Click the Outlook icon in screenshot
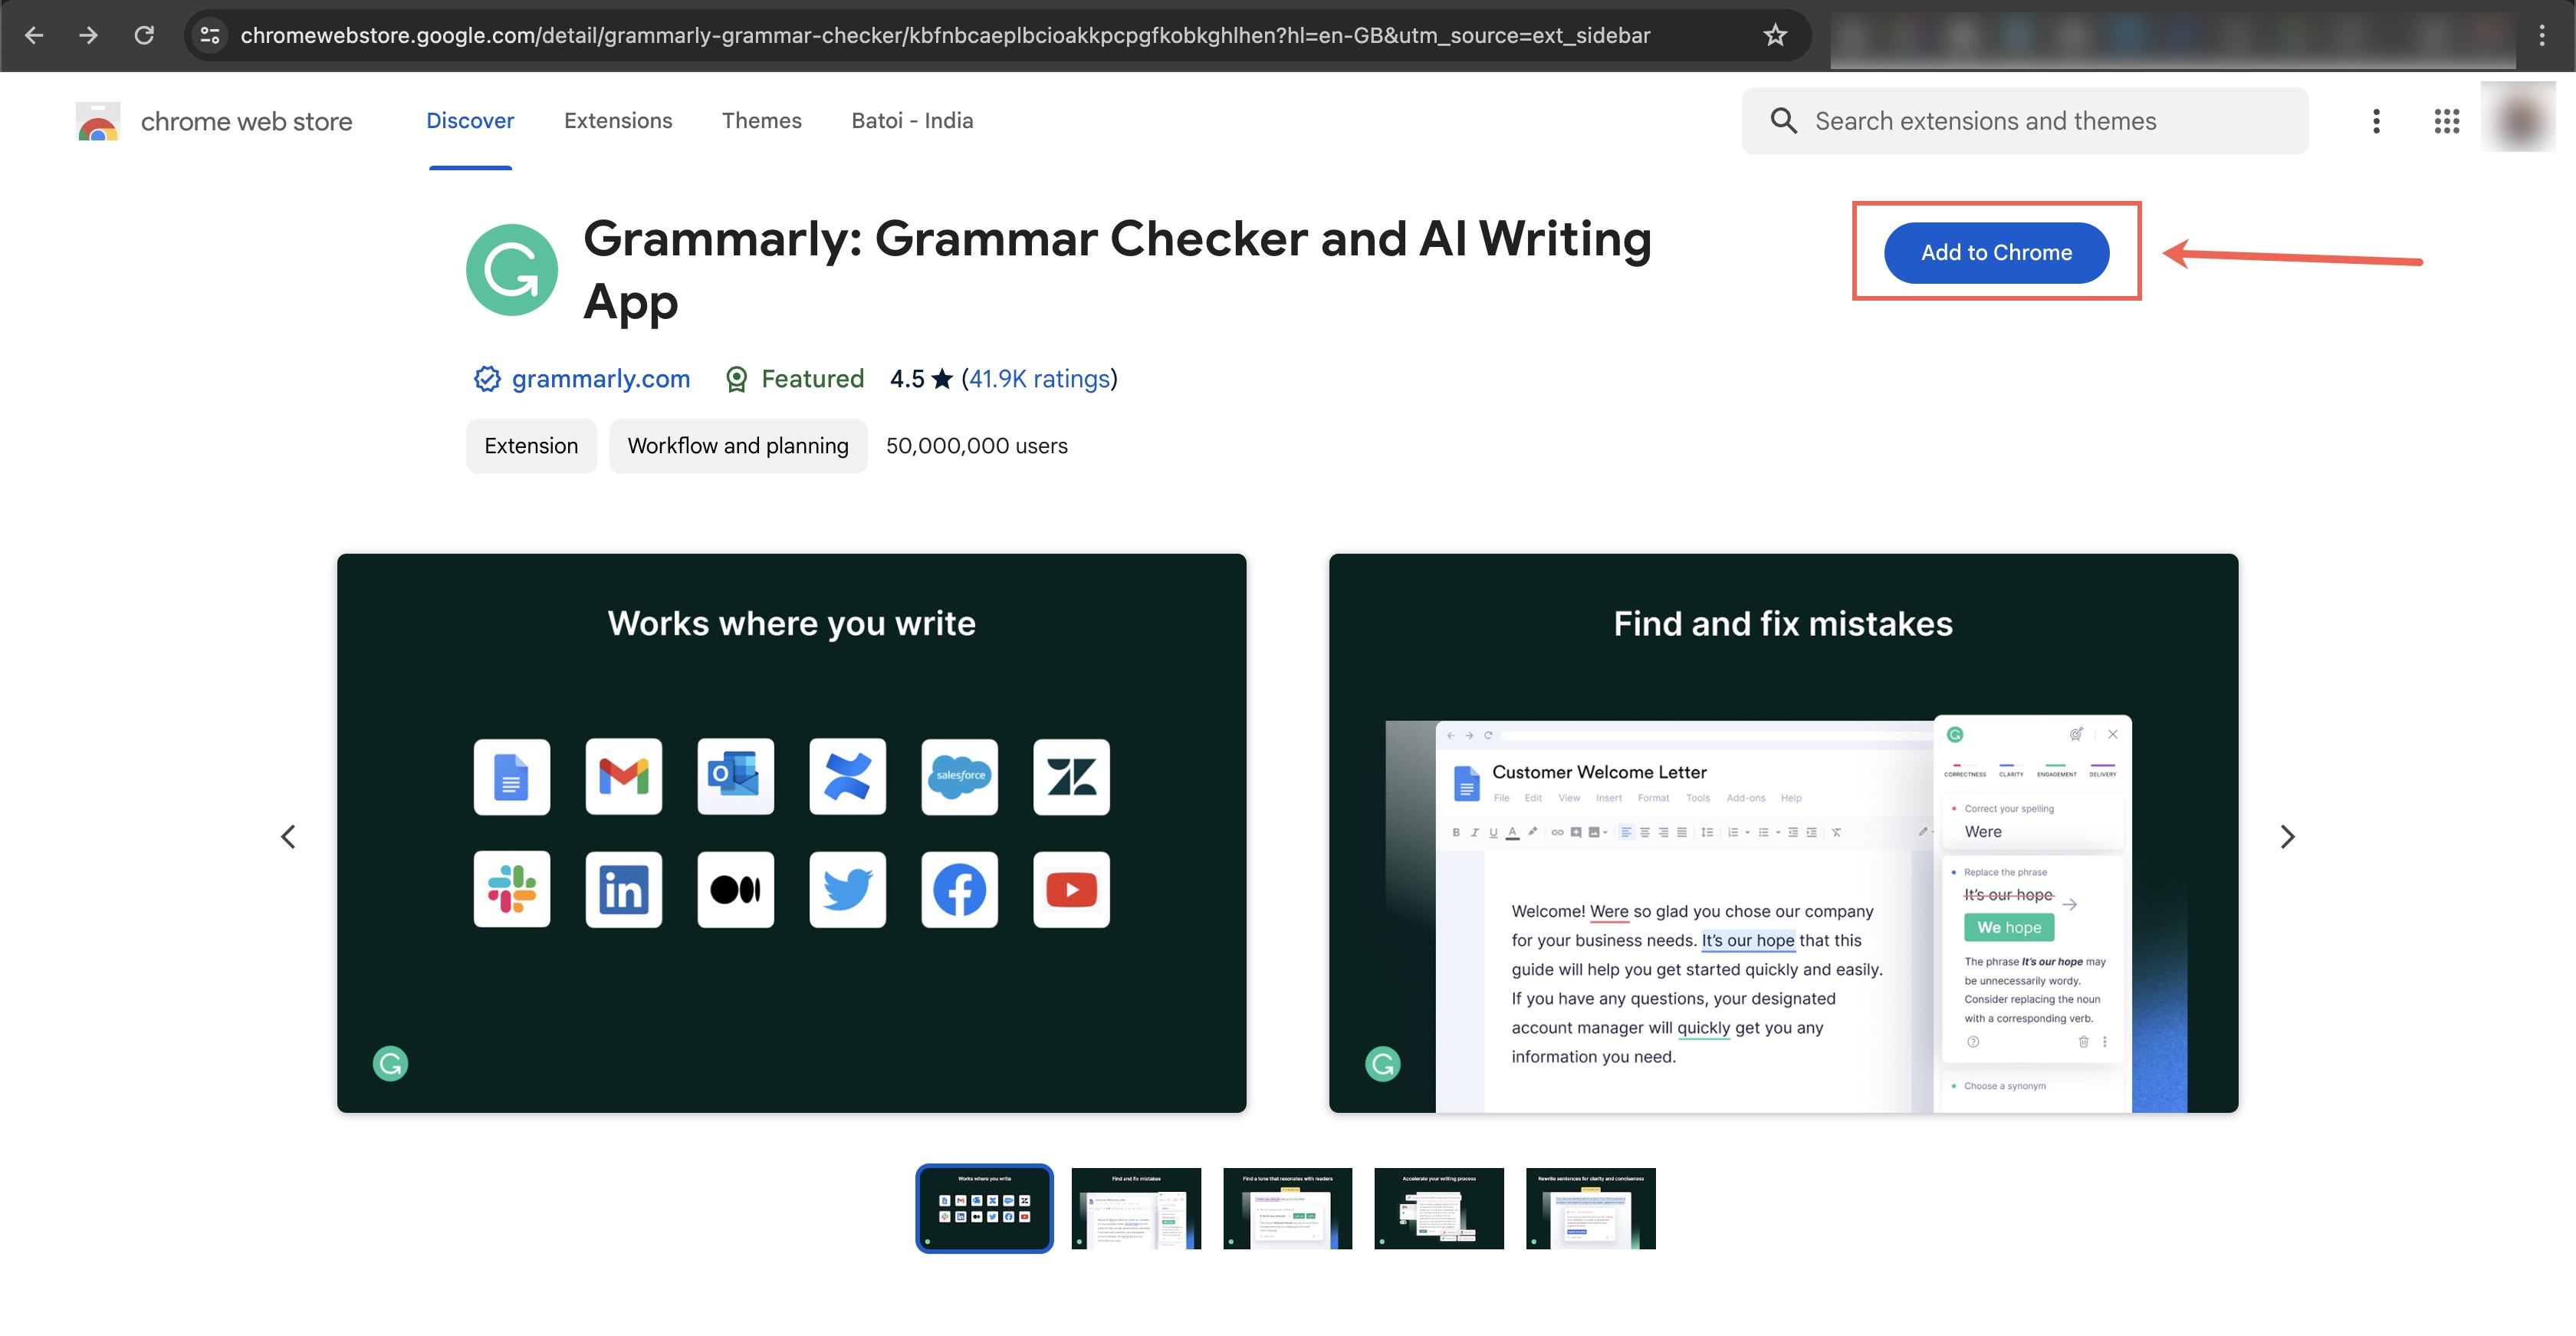2576x1336 pixels. click(x=736, y=777)
